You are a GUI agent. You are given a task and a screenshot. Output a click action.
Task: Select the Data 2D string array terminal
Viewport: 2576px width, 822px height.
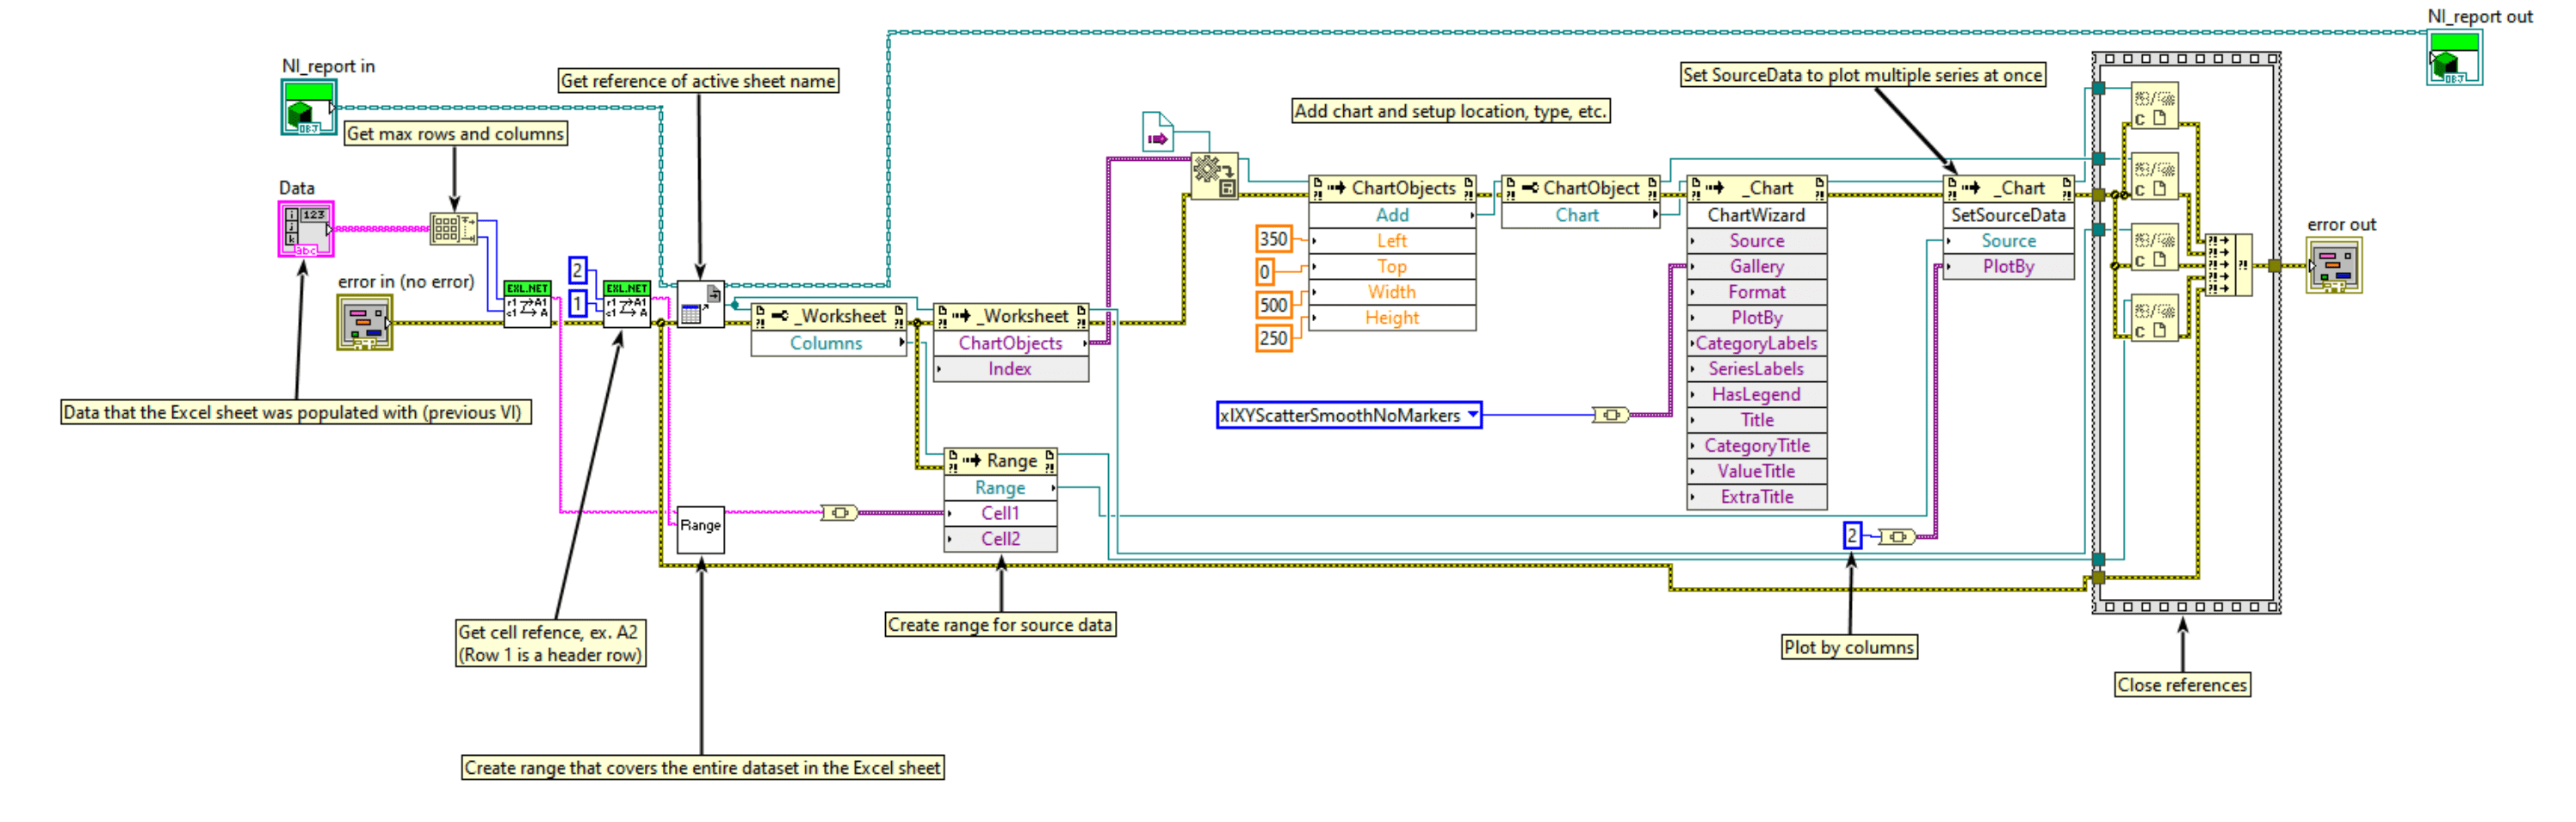pyautogui.click(x=306, y=229)
